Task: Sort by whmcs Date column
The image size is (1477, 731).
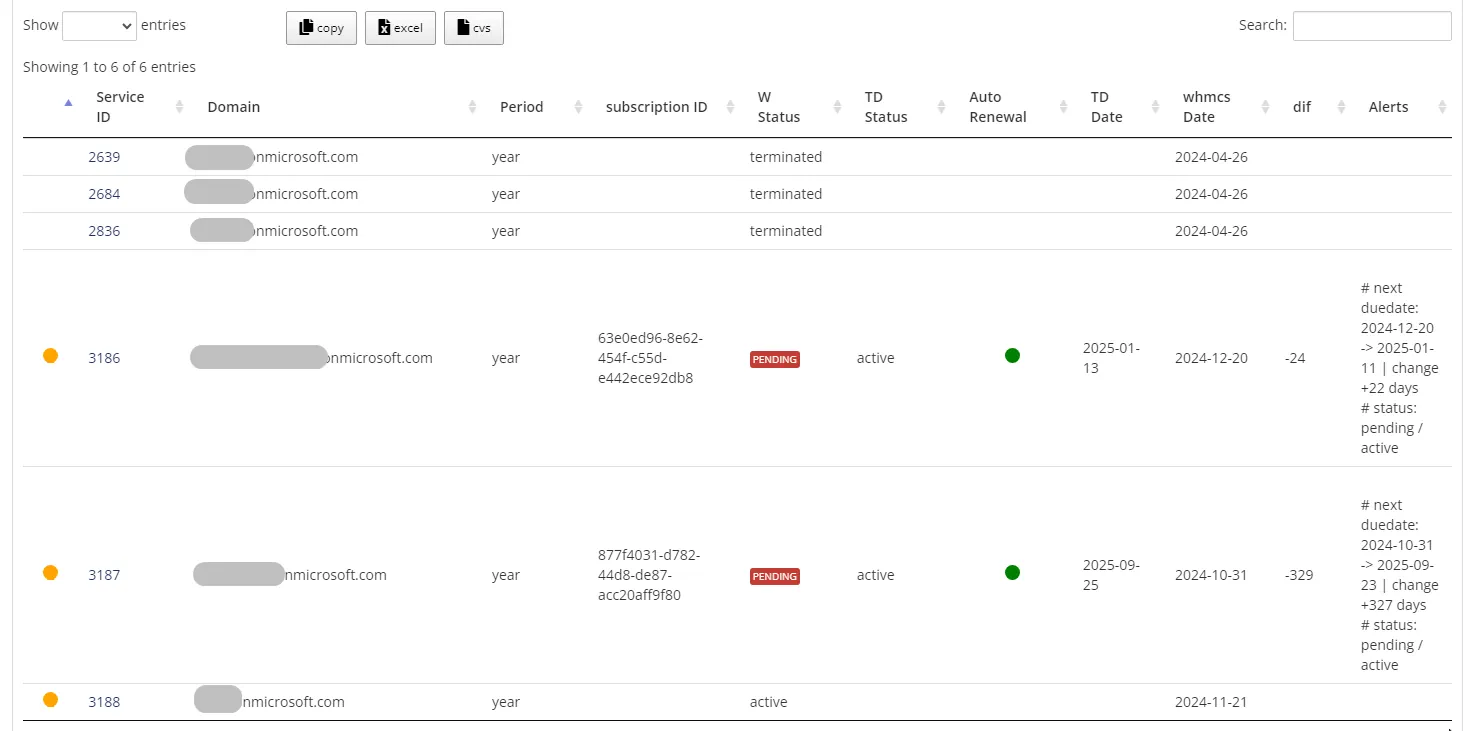Action: click(1206, 107)
